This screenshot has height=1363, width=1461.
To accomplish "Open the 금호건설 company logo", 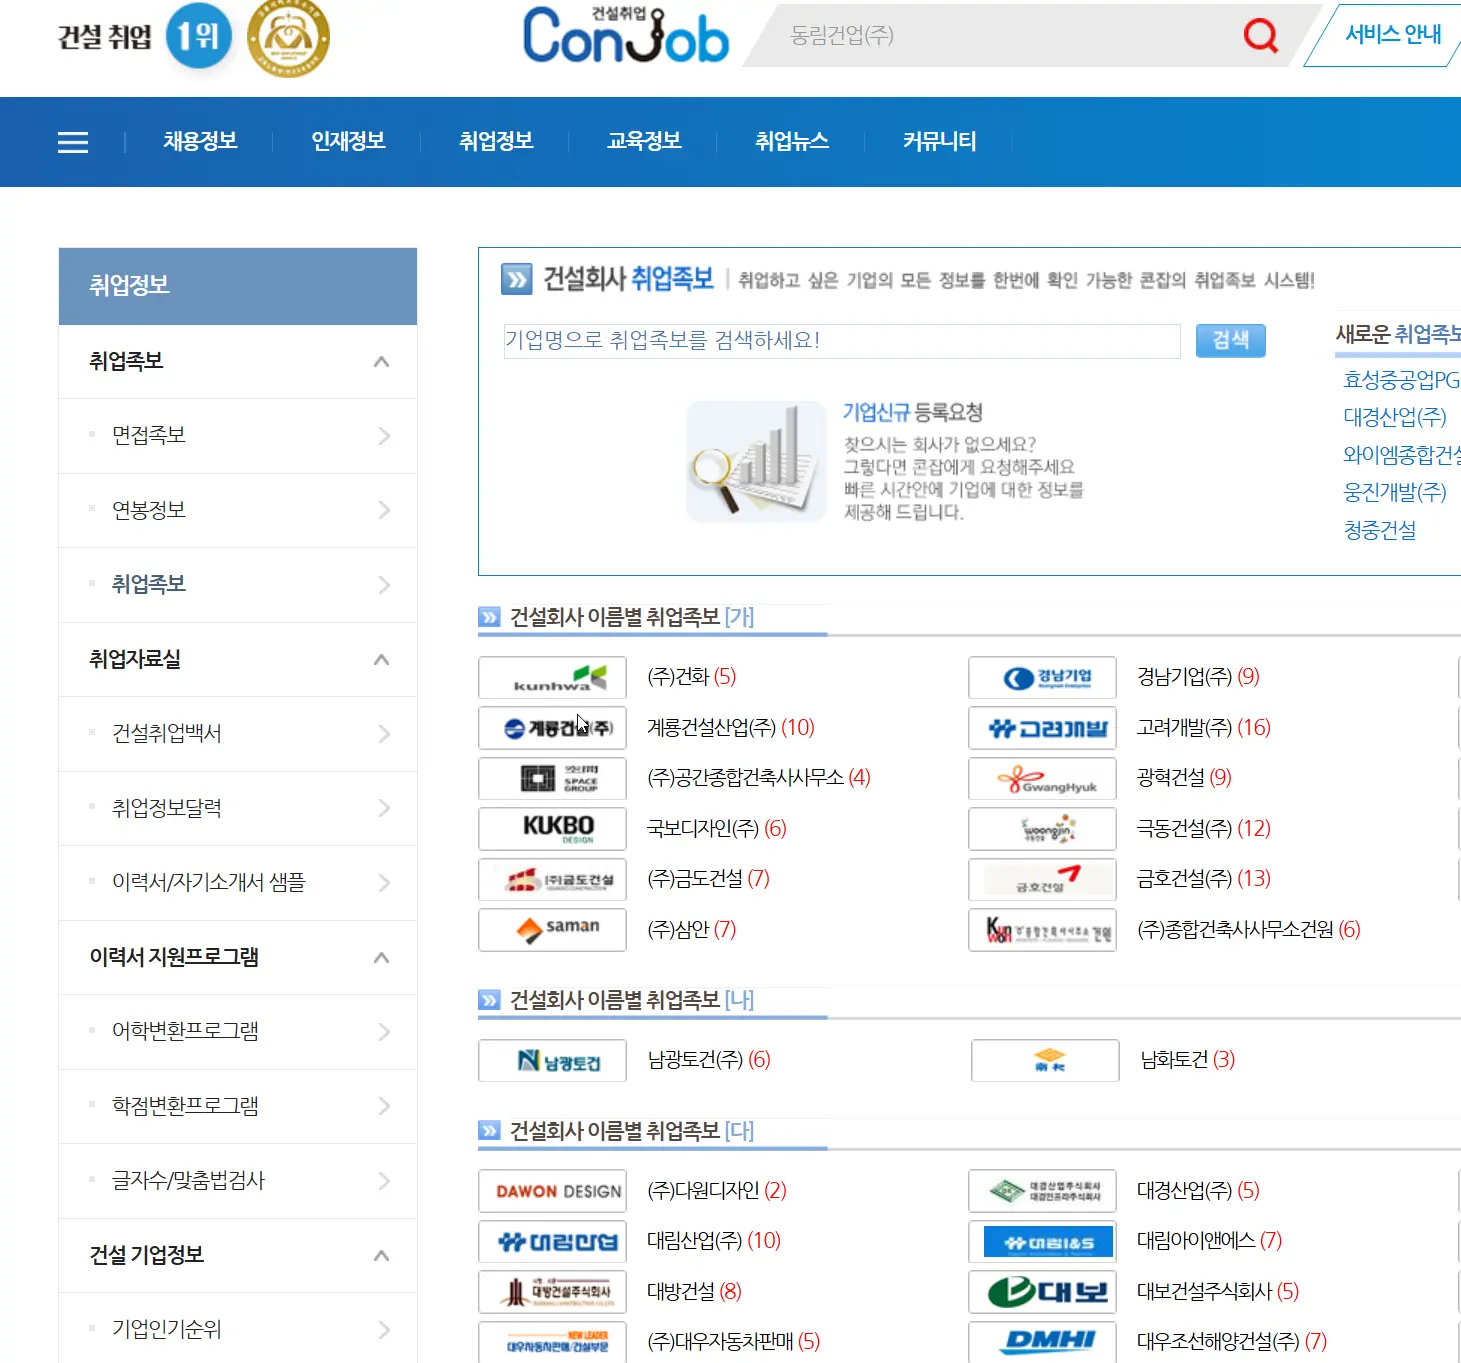I will (1043, 879).
